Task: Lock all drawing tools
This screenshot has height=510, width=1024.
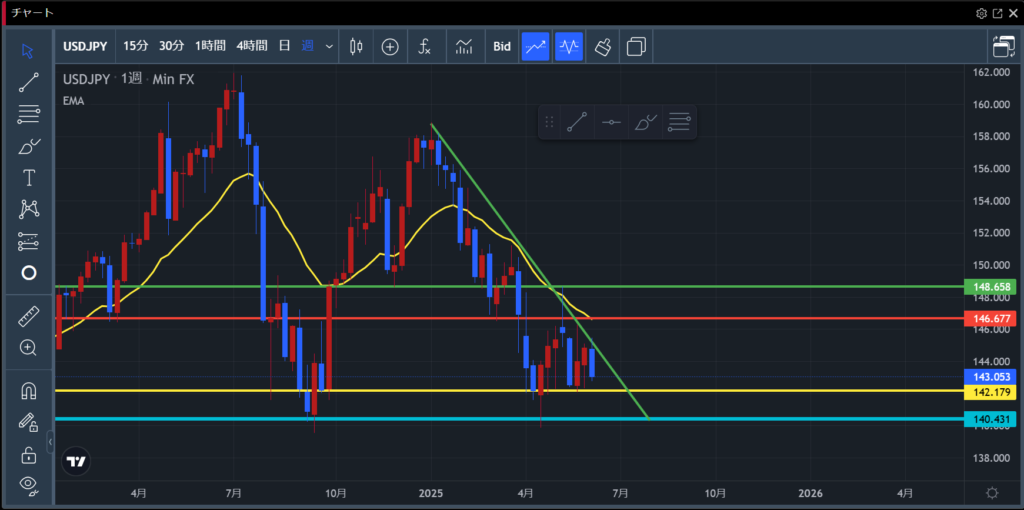Action: click(28, 454)
